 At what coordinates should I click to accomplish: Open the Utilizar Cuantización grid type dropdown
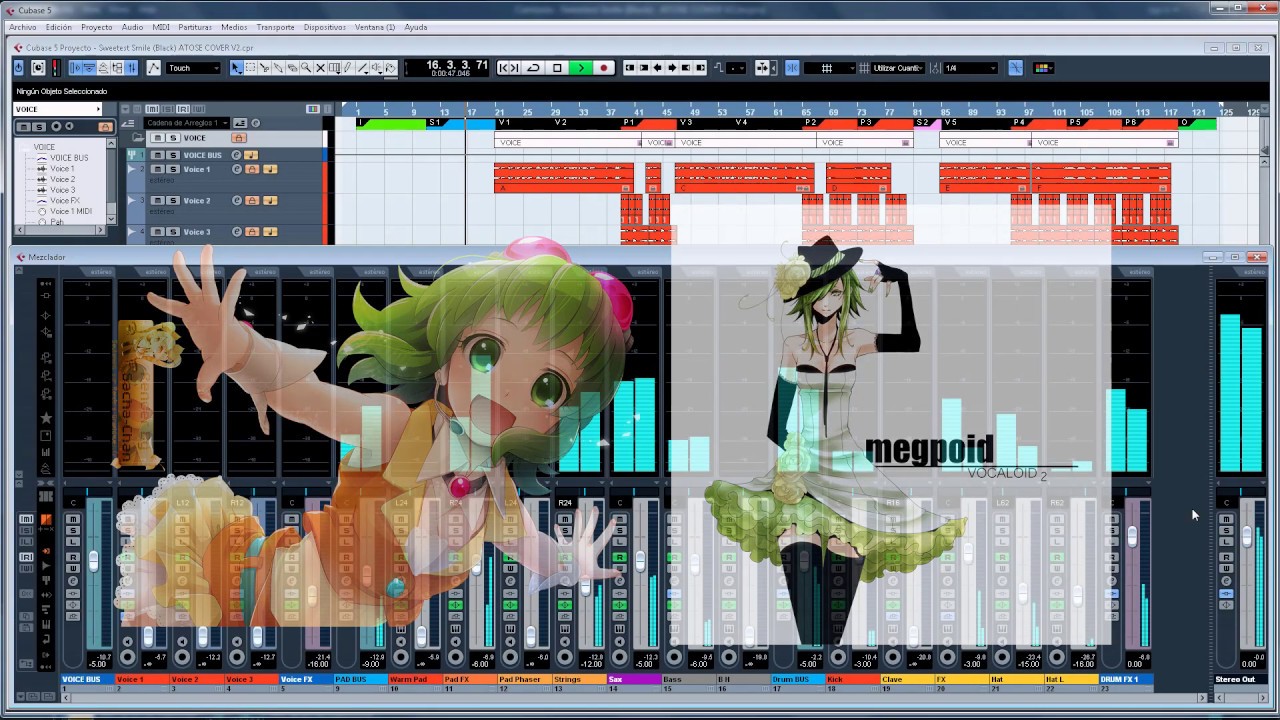[898, 68]
